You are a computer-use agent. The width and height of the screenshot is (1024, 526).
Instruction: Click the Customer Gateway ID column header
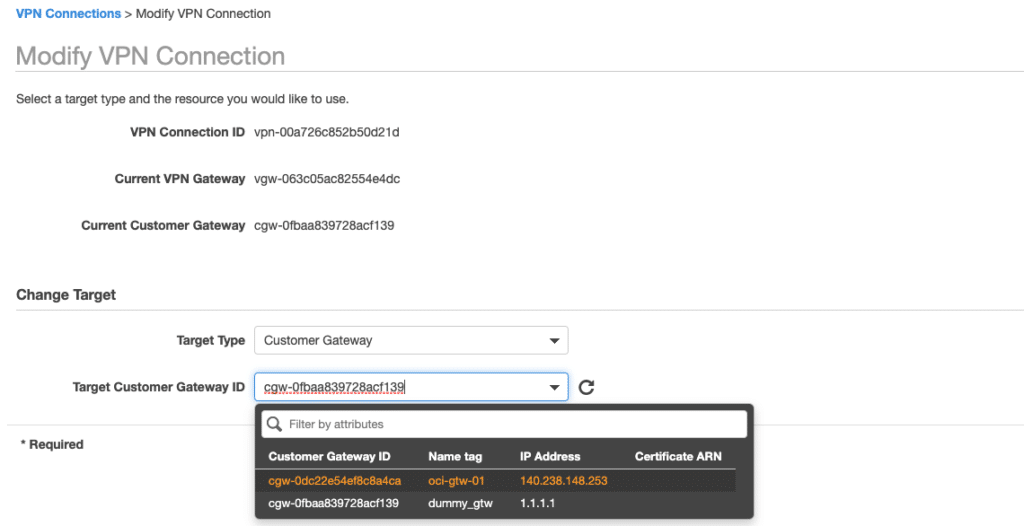(329, 457)
